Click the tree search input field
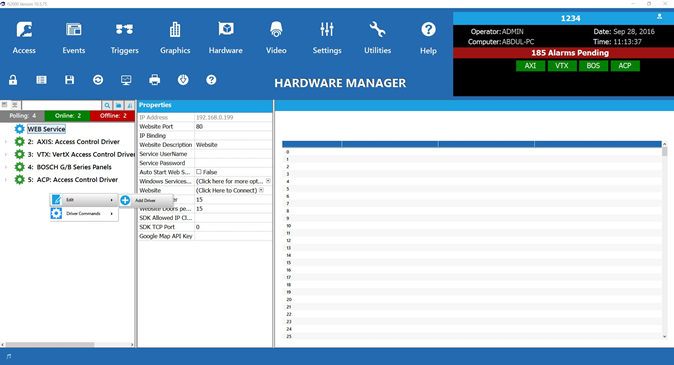Viewport: 674px width, 365px height. tap(61, 105)
